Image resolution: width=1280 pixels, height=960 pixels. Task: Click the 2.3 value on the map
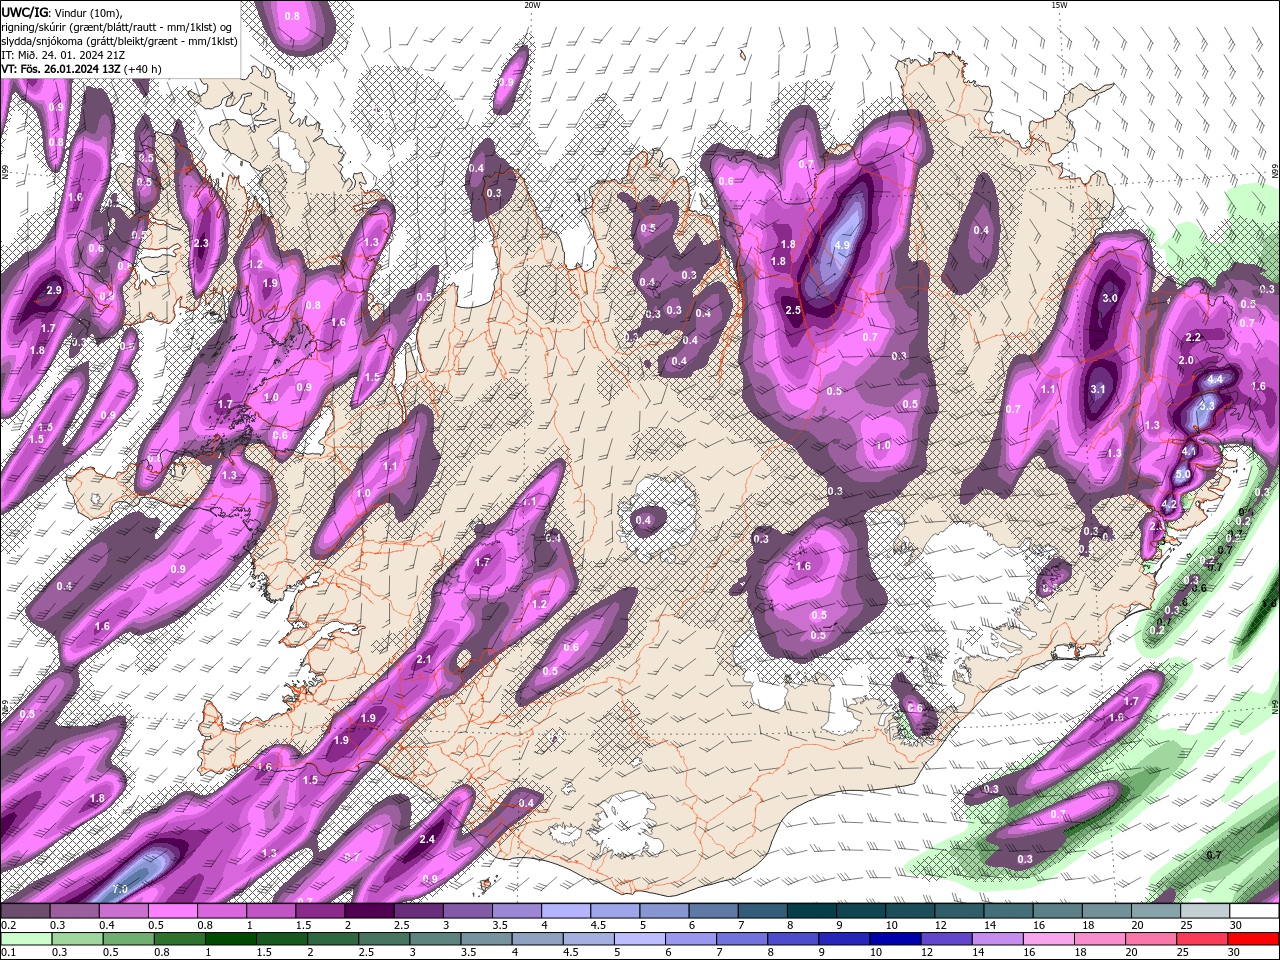(x=200, y=243)
